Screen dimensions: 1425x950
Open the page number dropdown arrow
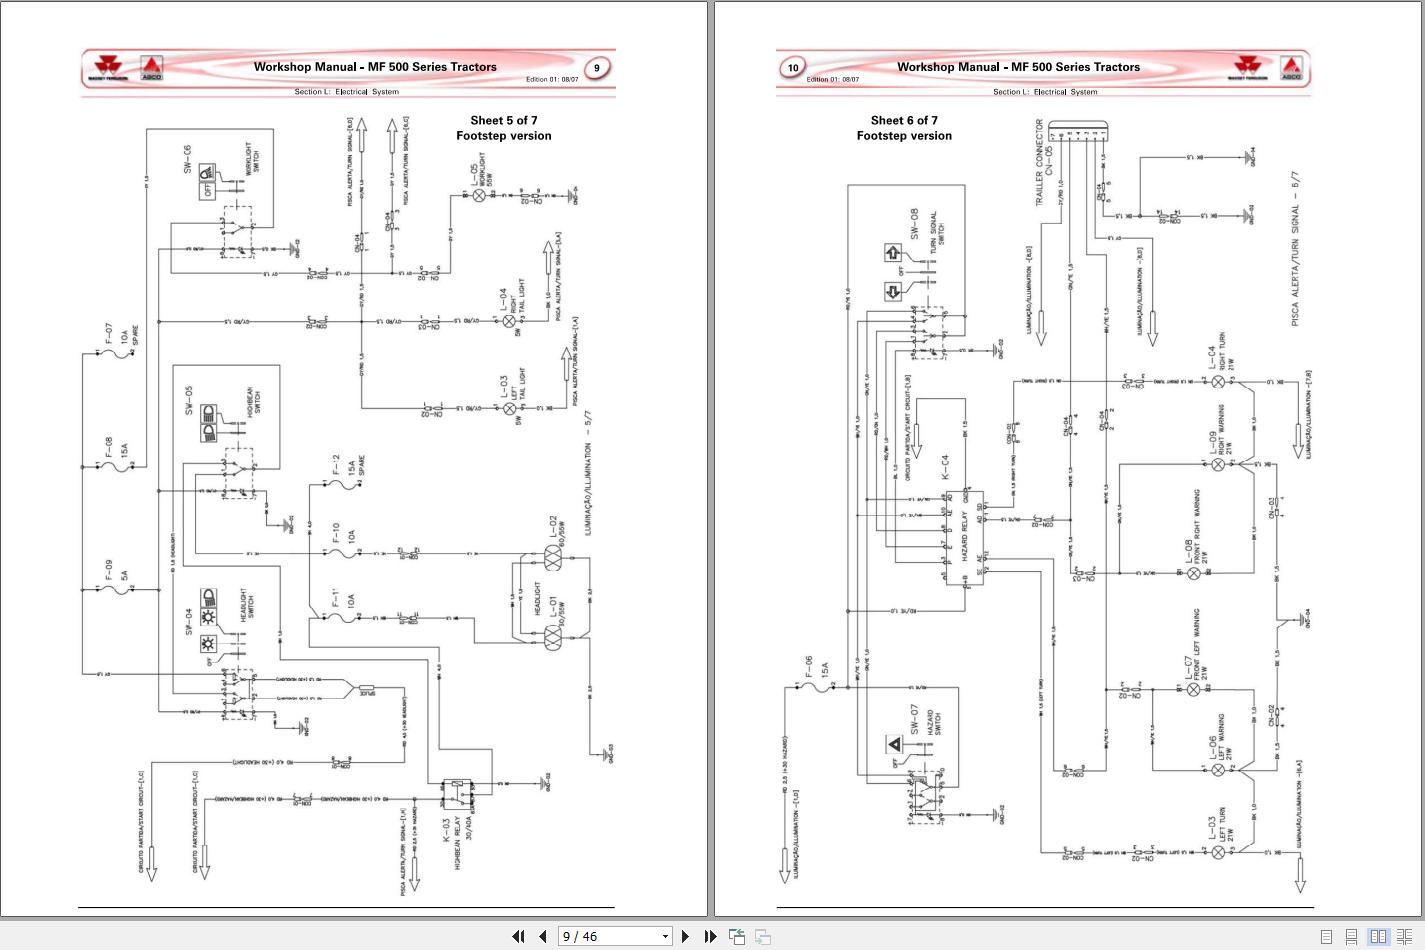665,937
